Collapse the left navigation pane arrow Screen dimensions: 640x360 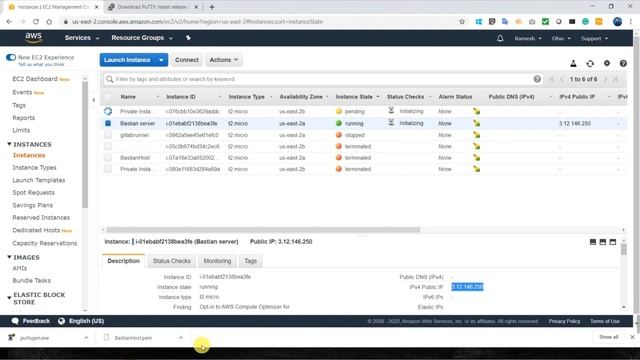(x=93, y=100)
